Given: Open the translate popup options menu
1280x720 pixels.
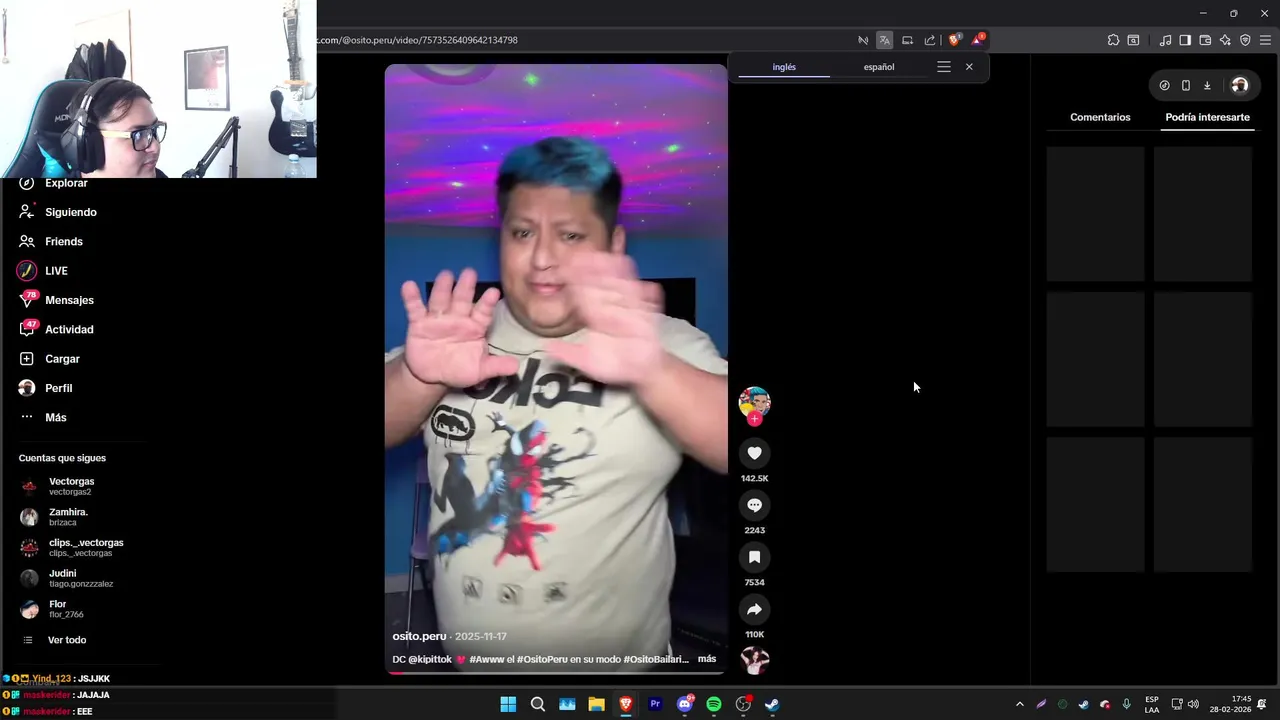Looking at the screenshot, I should click(943, 67).
